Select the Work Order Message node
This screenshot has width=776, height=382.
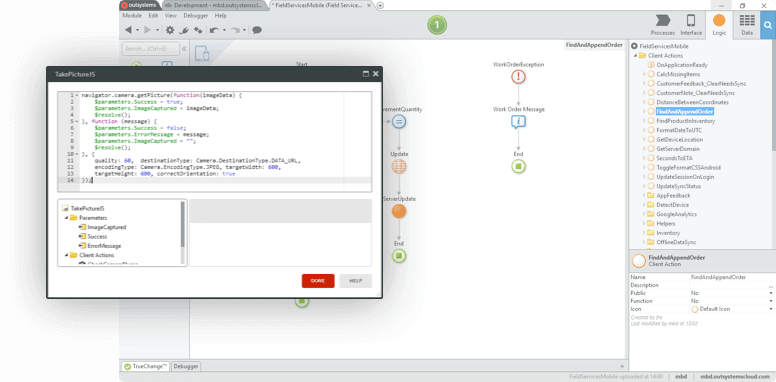518,122
